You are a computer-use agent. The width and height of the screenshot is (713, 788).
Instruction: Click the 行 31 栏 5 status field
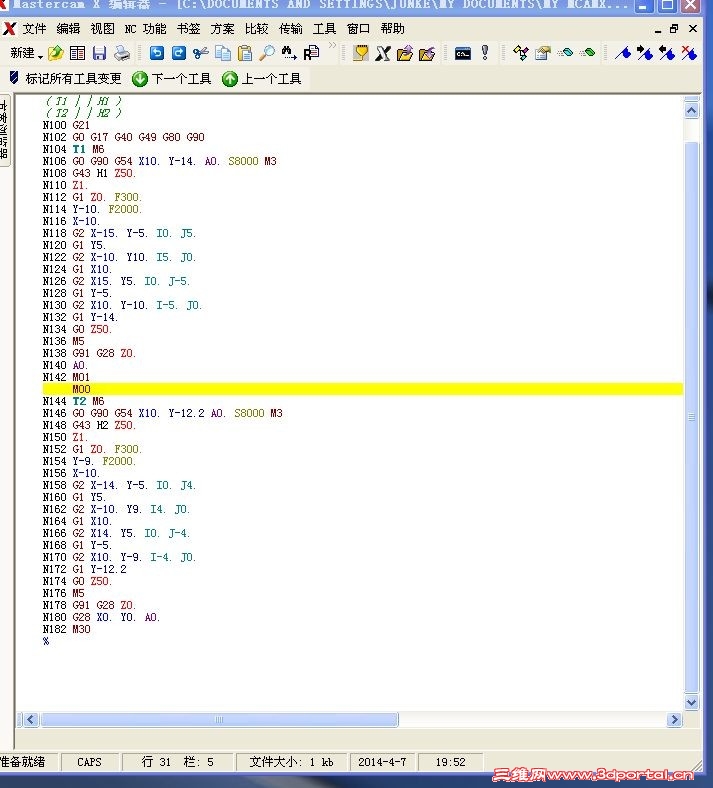[x=177, y=762]
